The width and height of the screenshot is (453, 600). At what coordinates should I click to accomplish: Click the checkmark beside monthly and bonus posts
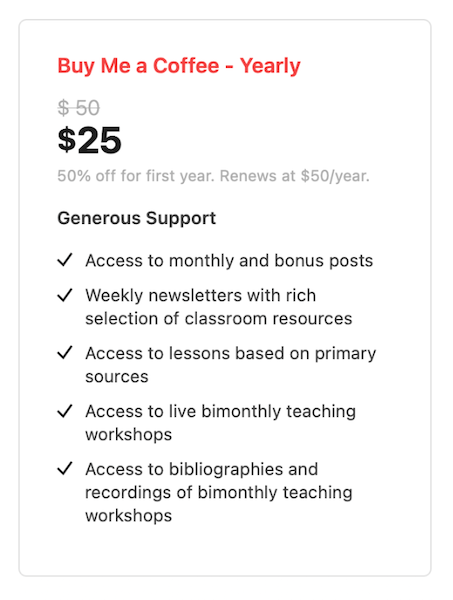click(65, 260)
